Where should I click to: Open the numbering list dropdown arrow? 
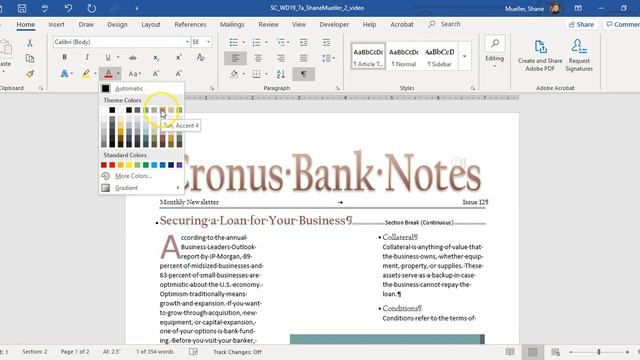pyautogui.click(x=266, y=42)
